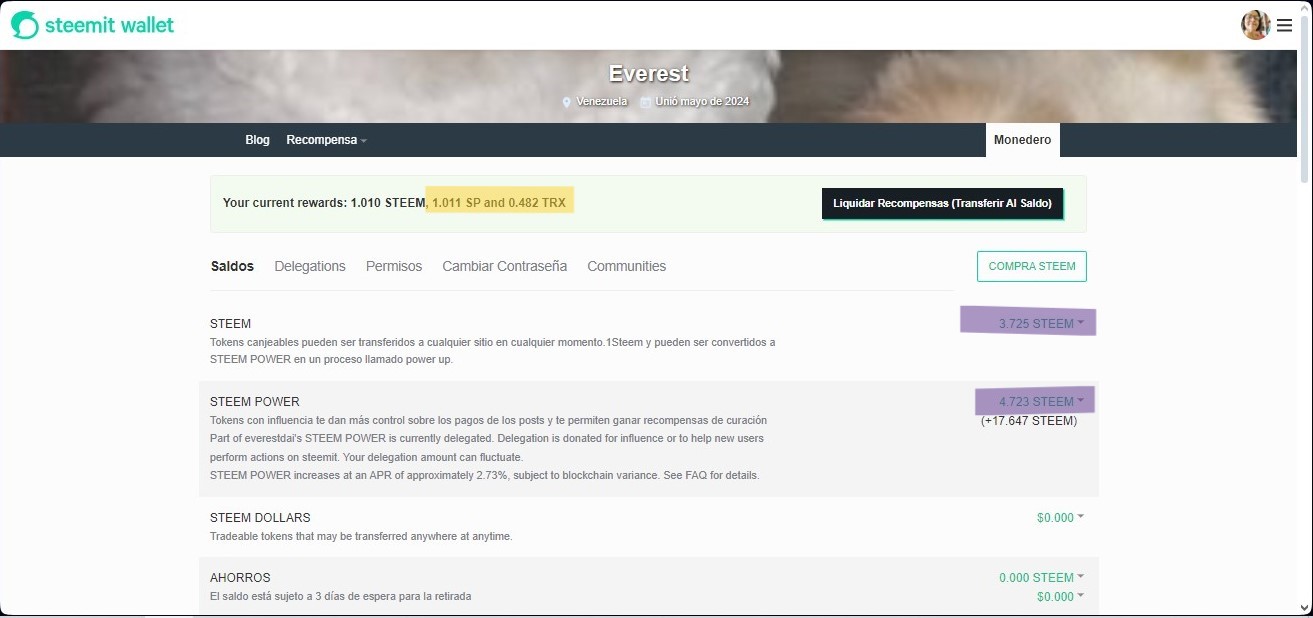Select the Monedero tab
Screen dimensions: 1313x618
(x=1022, y=140)
